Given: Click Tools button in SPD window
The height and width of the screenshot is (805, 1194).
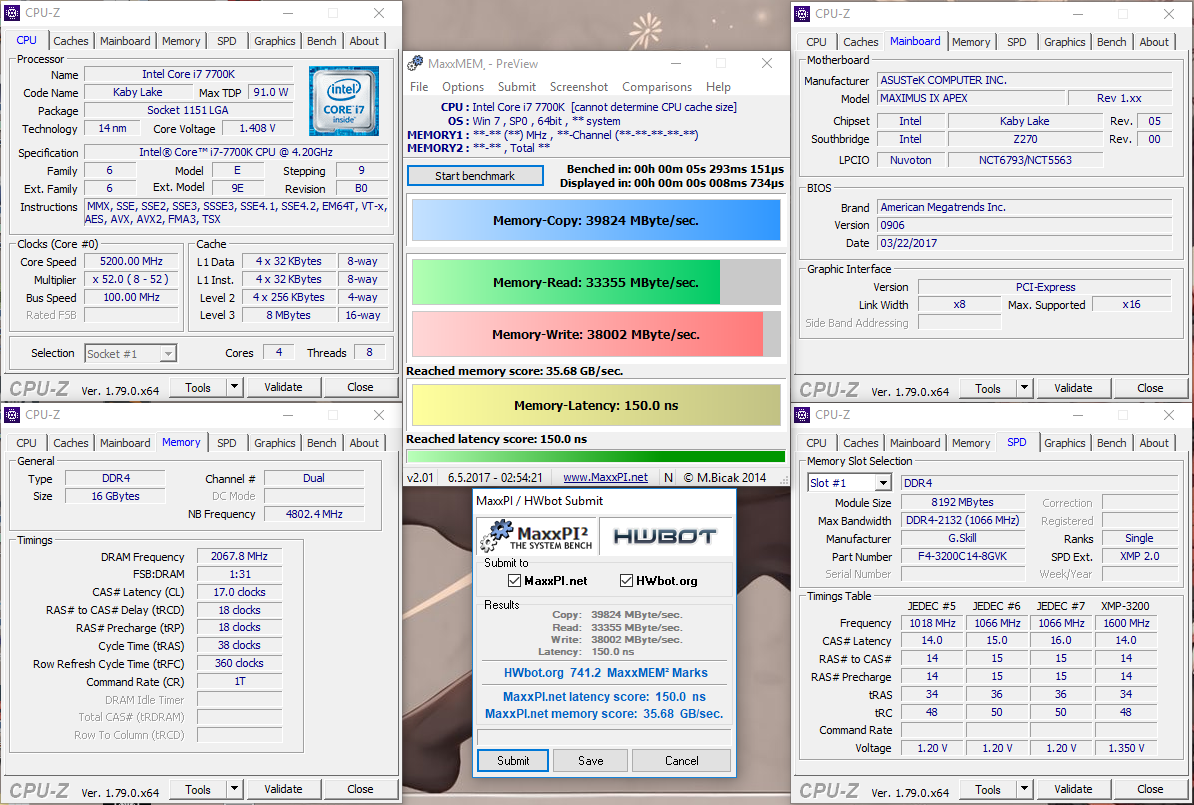Looking at the screenshot, I should [x=988, y=789].
